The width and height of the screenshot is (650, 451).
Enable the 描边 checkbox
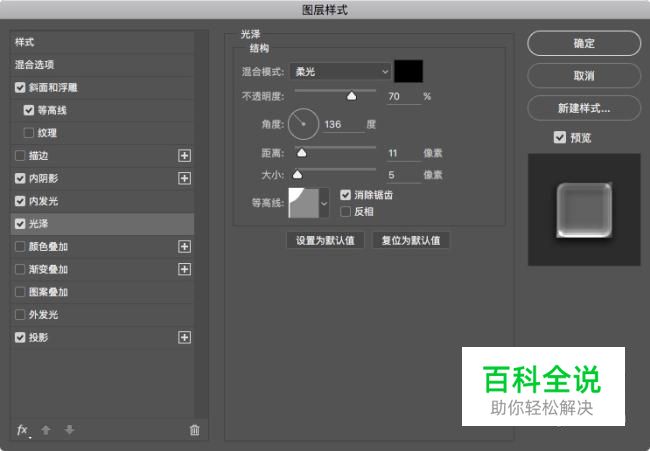20,156
